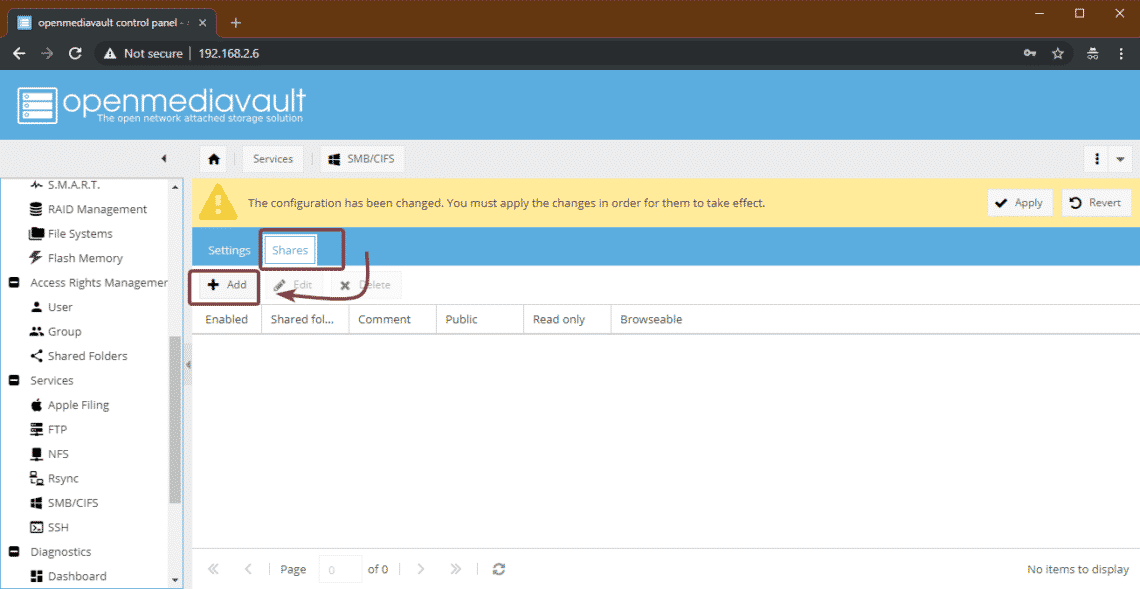Screen dimensions: 1140x589
Task: Collapse the Access Rights Management section
Action: 14,282
